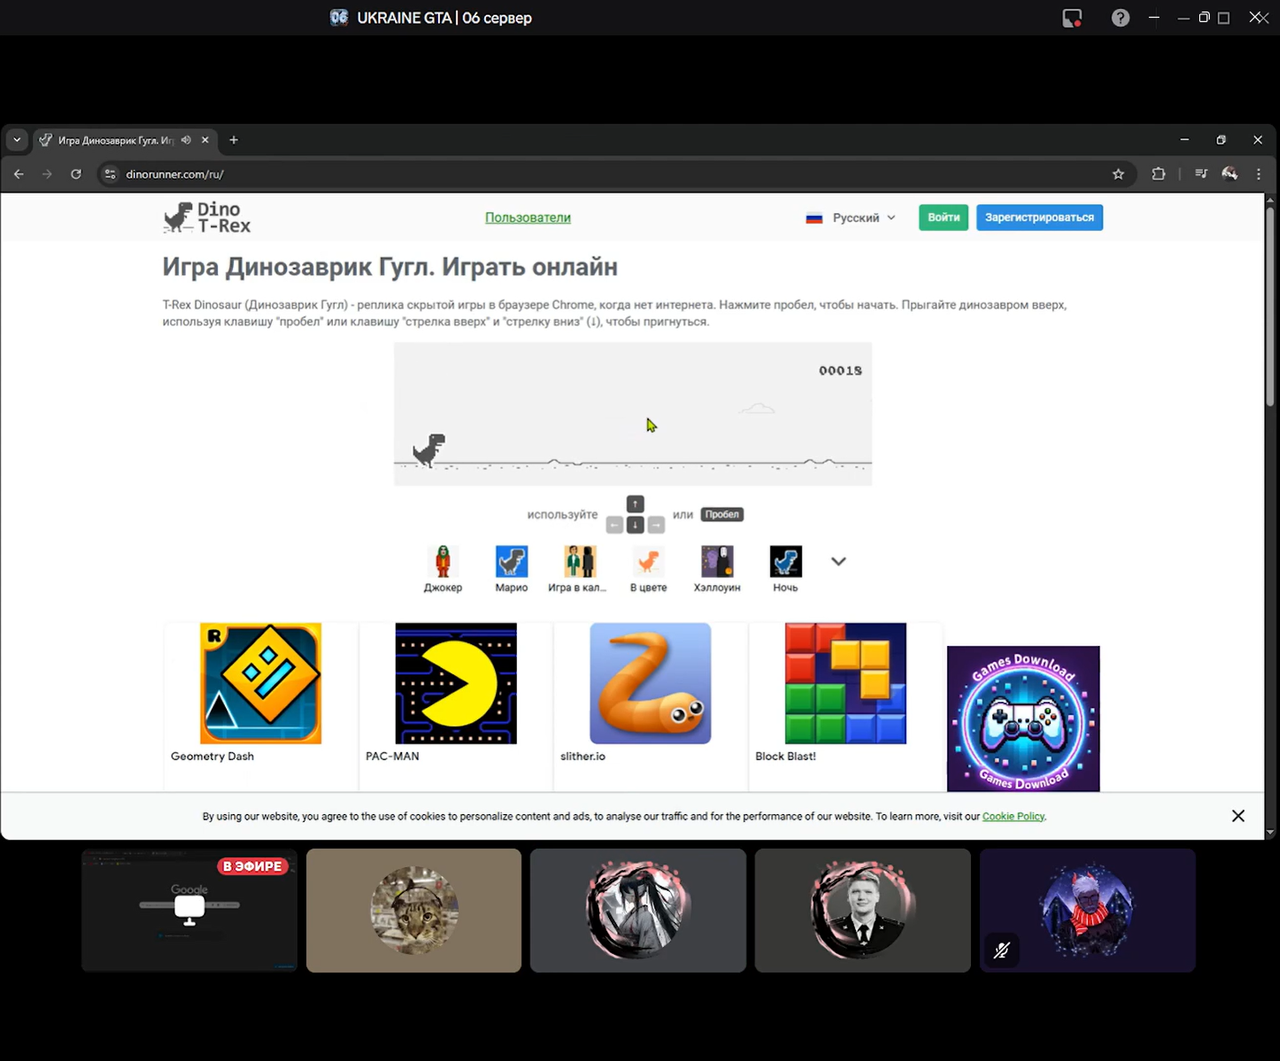Open the slither.io game thumbnail

pyautogui.click(x=650, y=684)
